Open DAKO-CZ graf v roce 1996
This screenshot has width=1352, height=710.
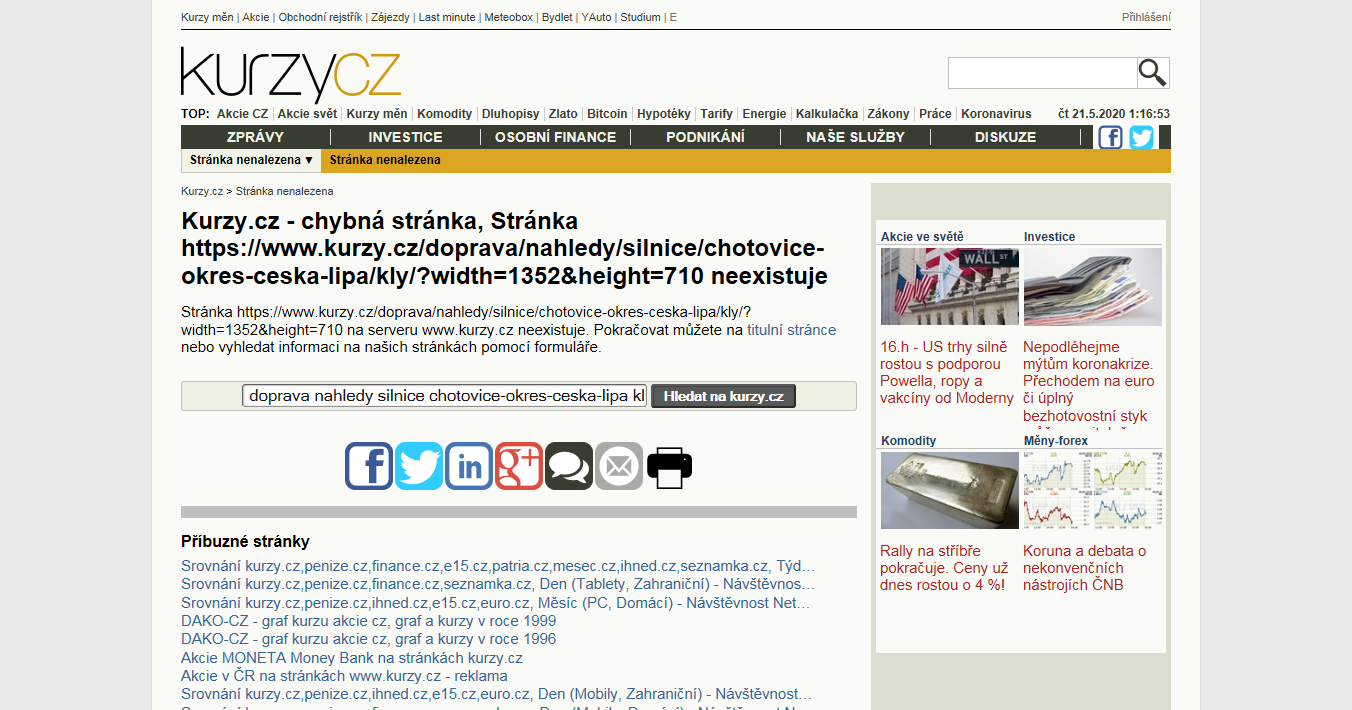[369, 639]
